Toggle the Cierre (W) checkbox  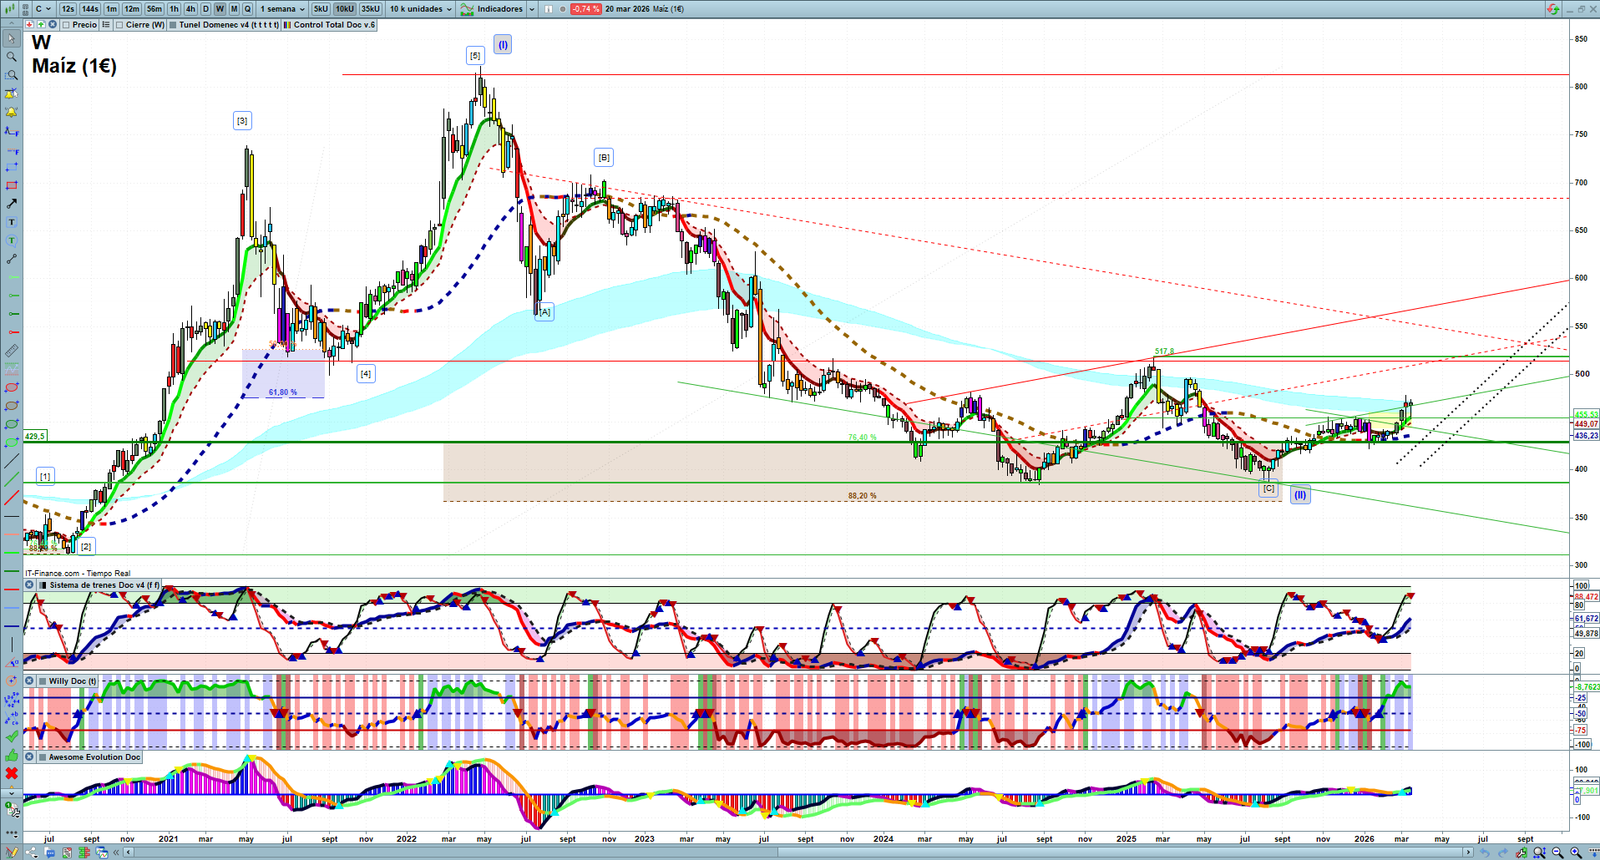[120, 25]
